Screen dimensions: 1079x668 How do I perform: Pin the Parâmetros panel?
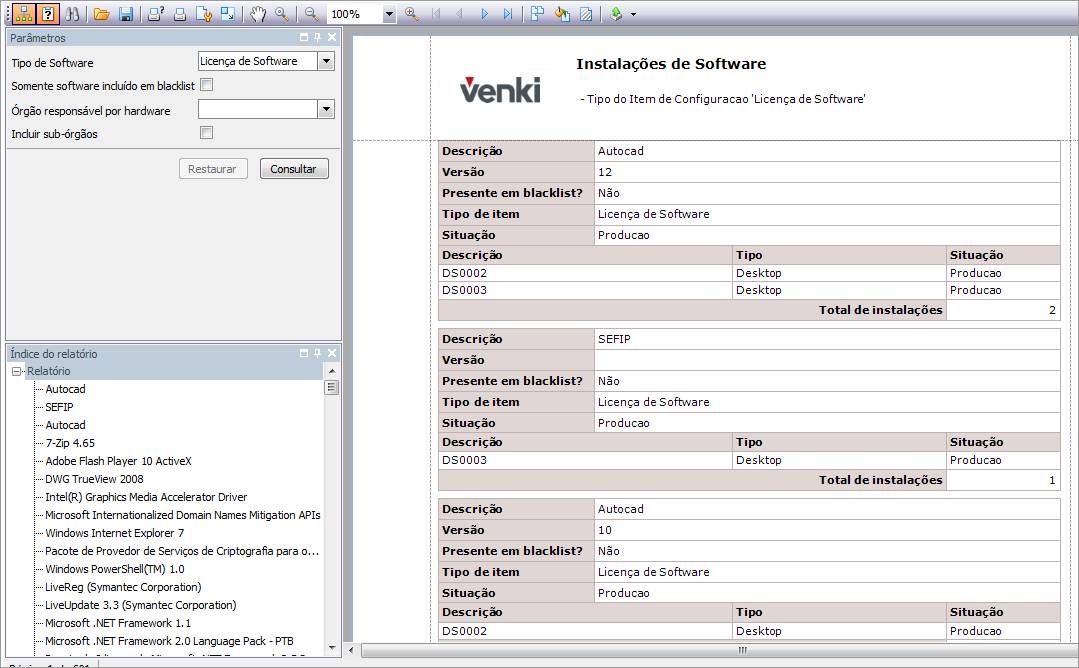point(317,37)
